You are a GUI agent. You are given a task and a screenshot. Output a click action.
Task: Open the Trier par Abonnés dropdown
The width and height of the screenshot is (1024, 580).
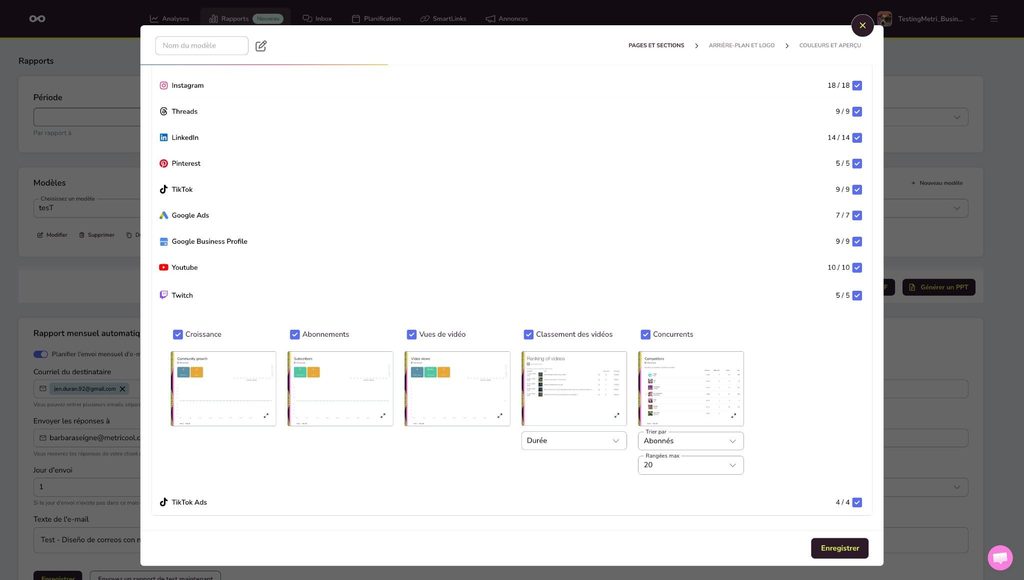[690, 441]
